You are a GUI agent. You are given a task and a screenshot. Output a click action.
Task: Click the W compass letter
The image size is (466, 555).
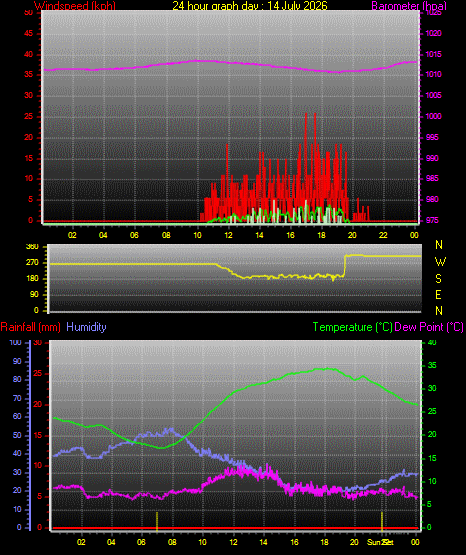(440, 262)
